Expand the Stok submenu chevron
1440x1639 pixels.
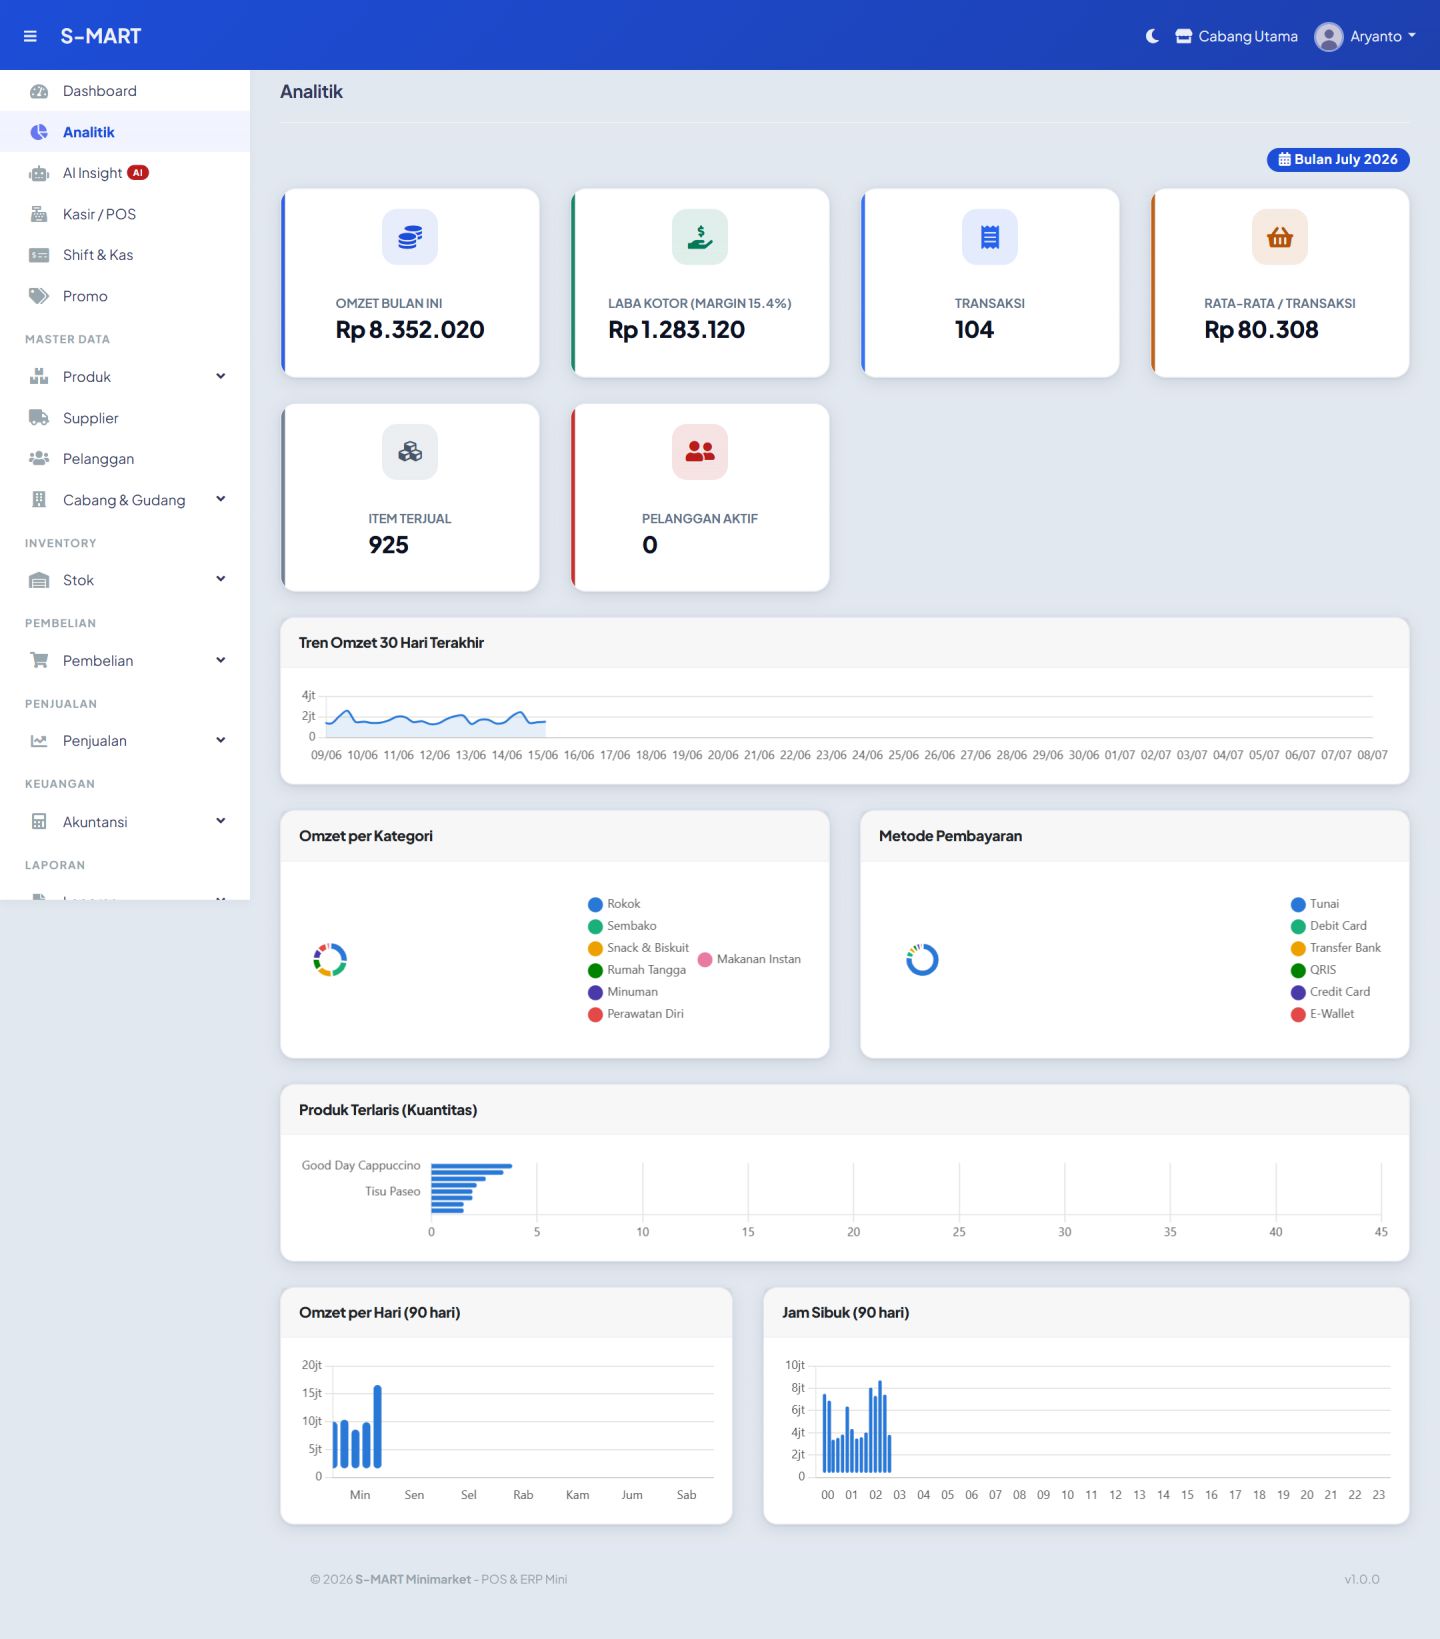coord(221,579)
